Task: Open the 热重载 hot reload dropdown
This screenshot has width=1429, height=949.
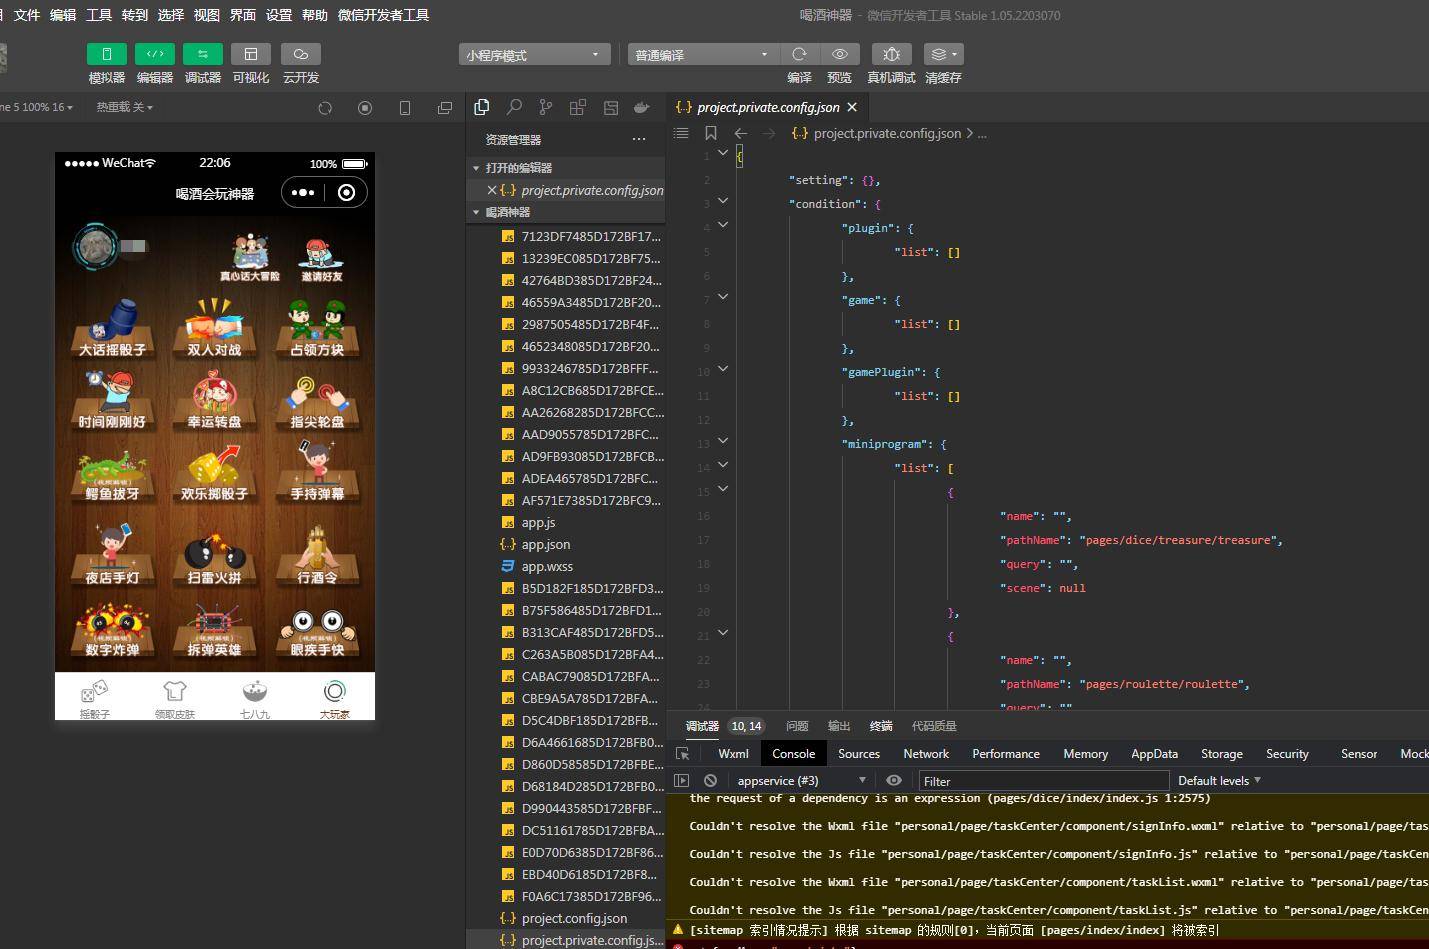Action: tap(125, 107)
